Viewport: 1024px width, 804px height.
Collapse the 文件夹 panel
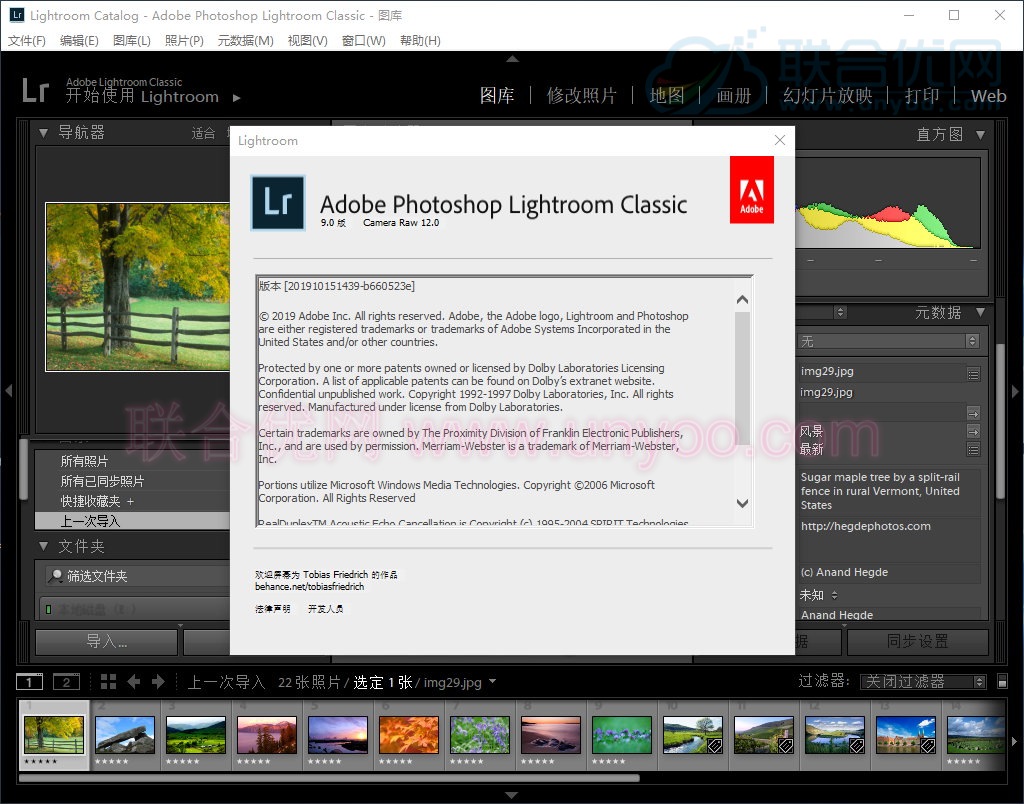(x=43, y=547)
